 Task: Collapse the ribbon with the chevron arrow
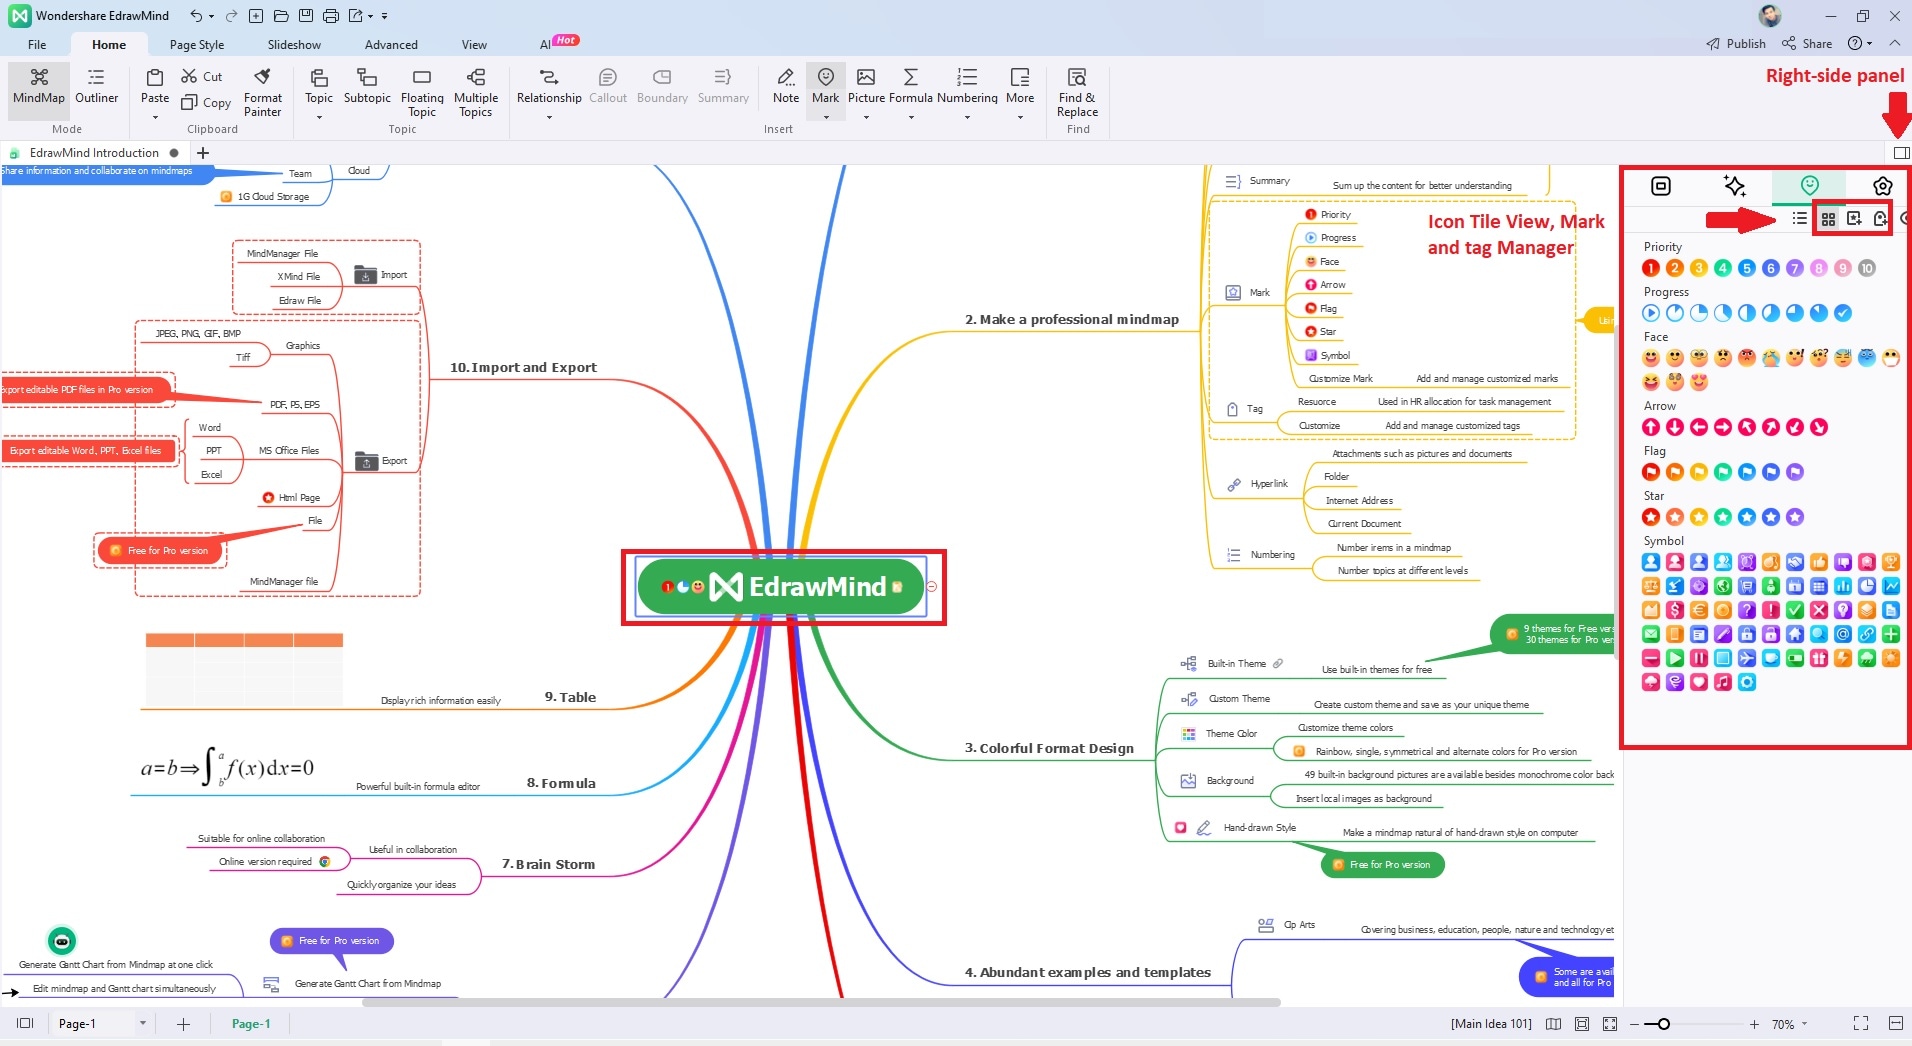(1895, 44)
